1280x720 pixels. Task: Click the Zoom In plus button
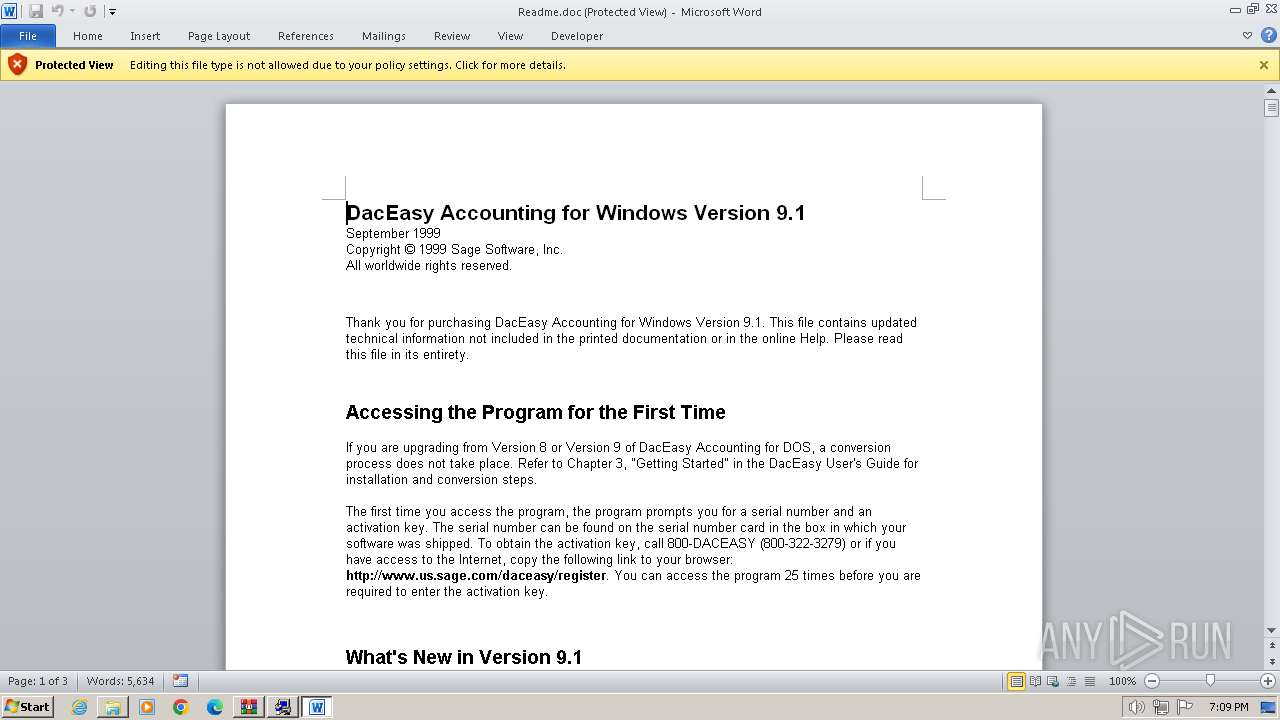click(x=1268, y=681)
